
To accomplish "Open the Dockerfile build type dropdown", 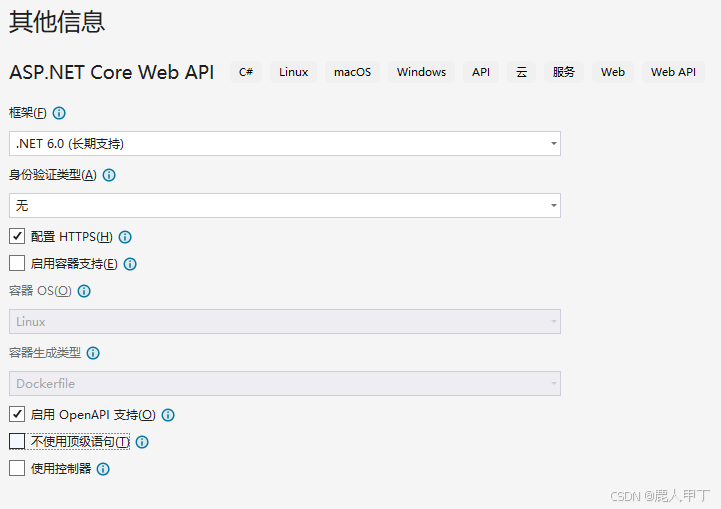I will [x=285, y=383].
